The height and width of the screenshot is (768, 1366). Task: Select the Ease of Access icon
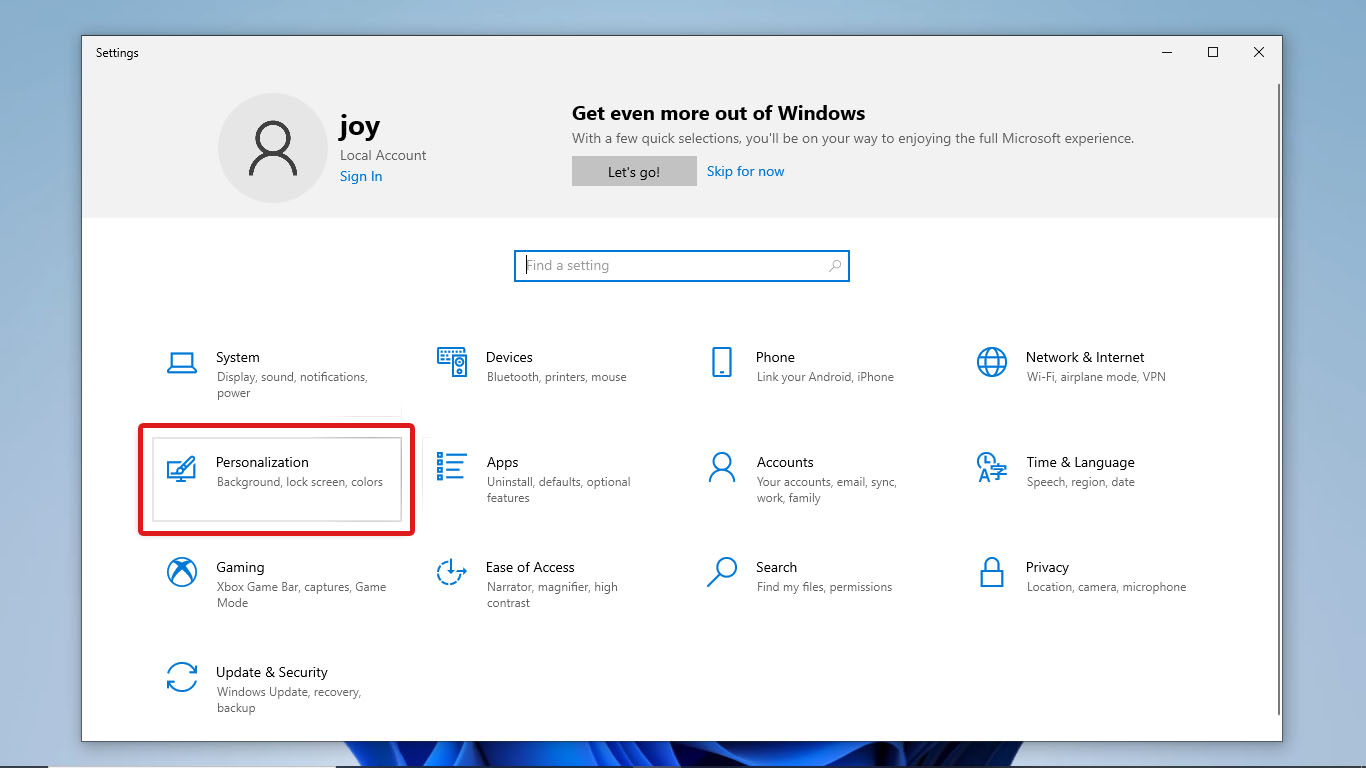452,572
